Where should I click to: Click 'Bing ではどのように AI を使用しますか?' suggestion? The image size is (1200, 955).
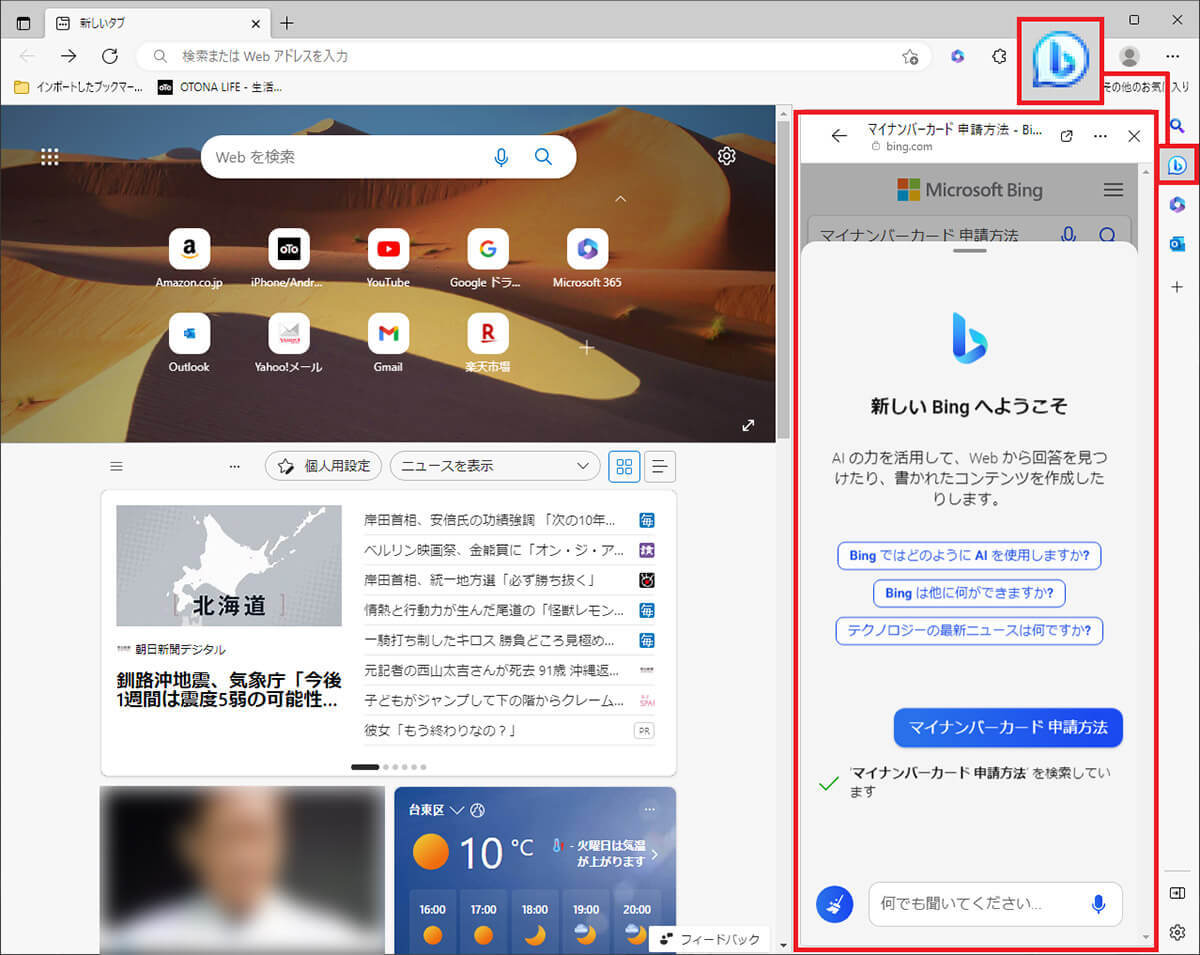[x=969, y=555]
